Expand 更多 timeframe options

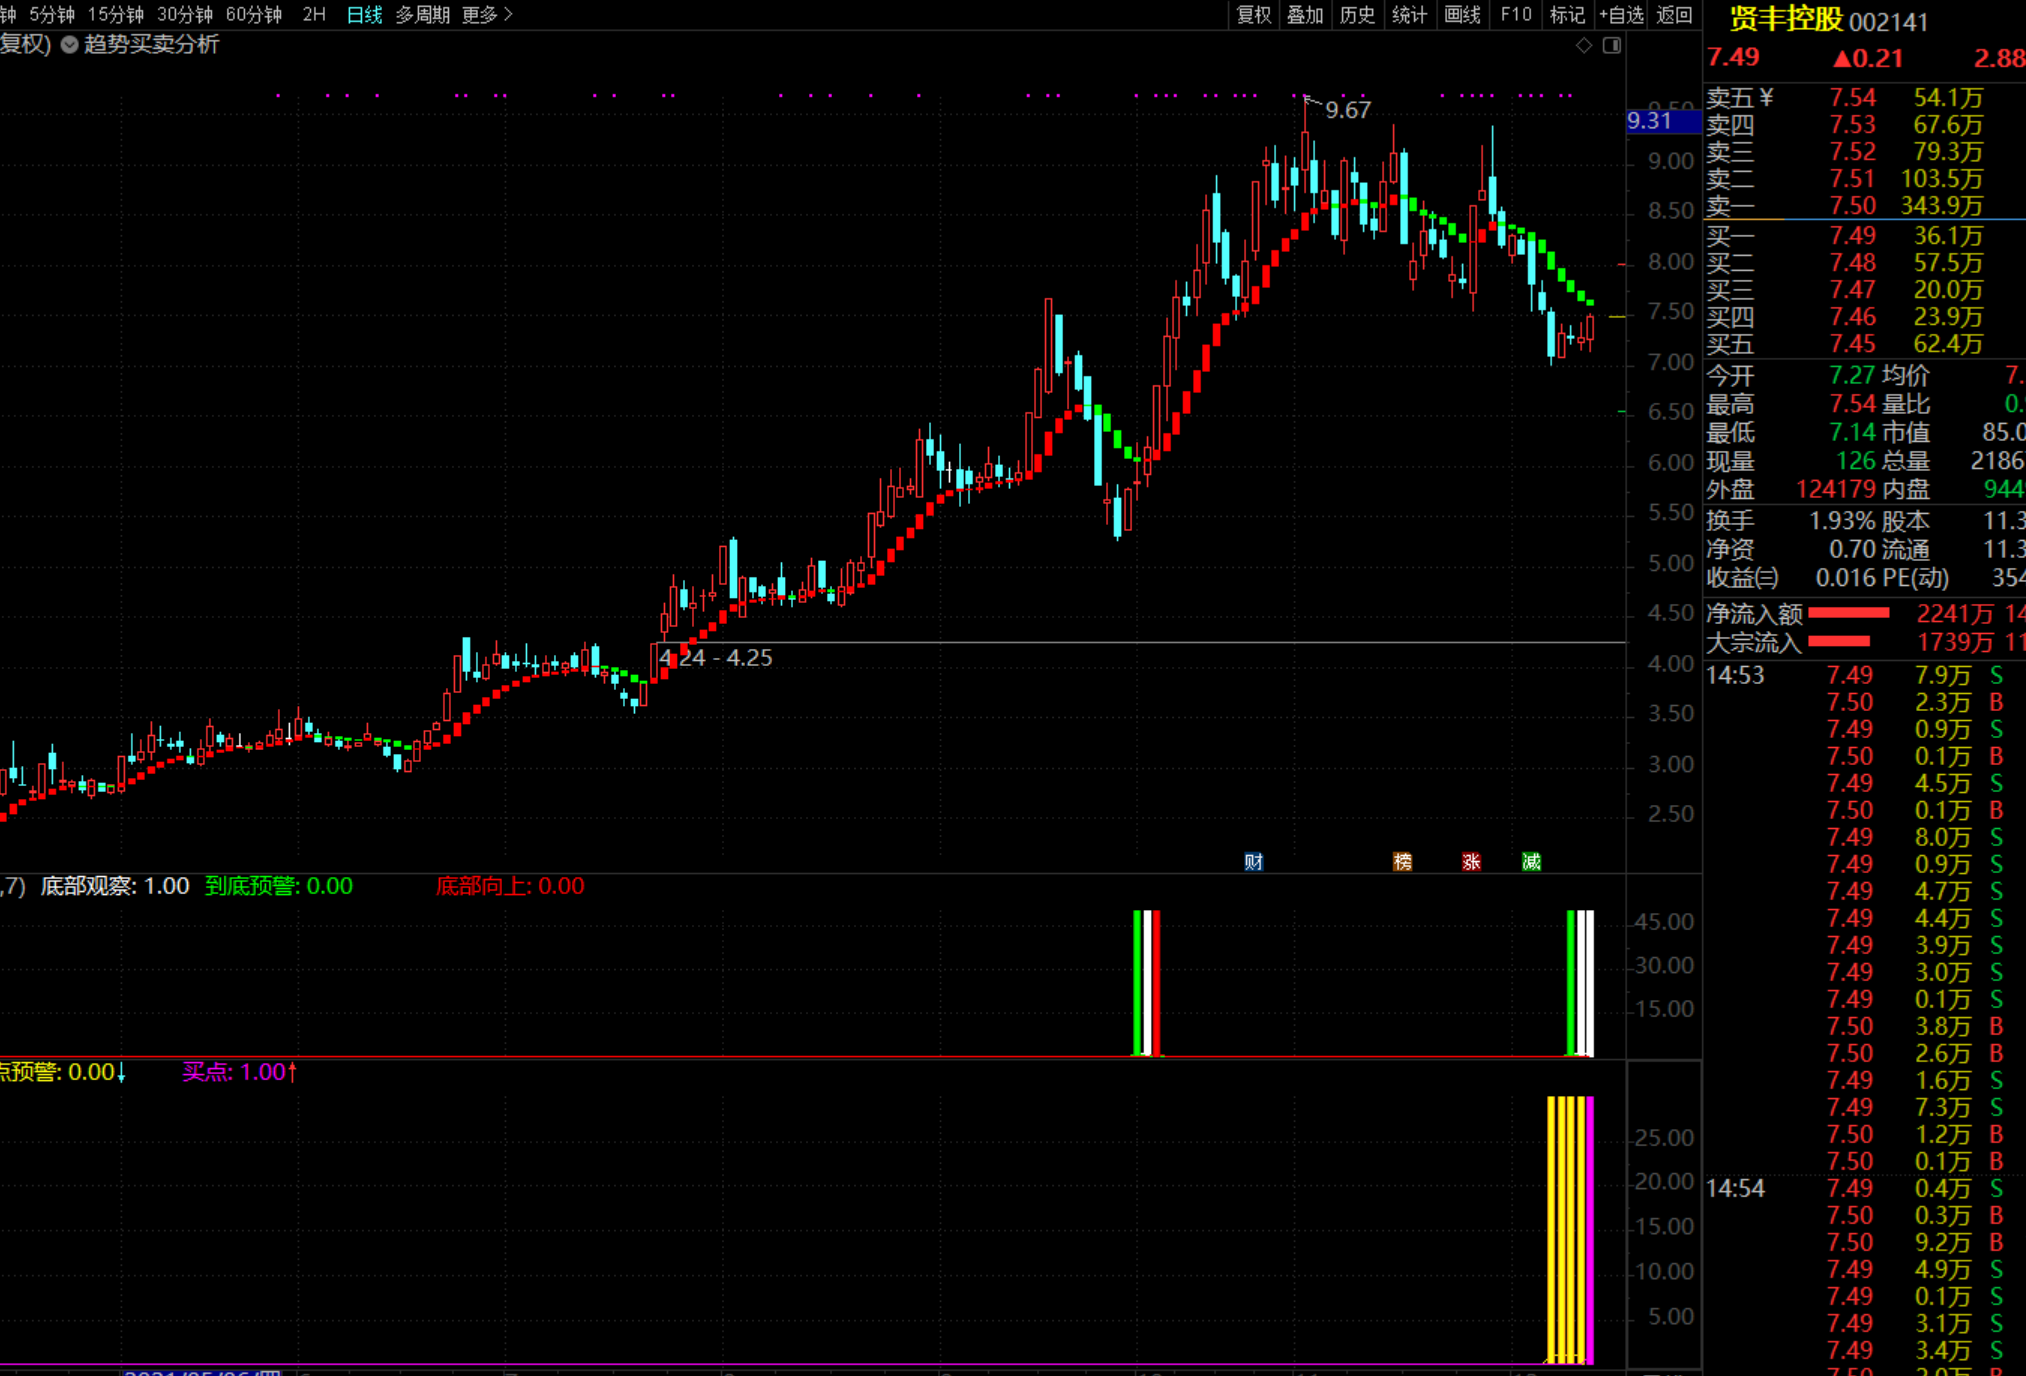pyautogui.click(x=487, y=14)
